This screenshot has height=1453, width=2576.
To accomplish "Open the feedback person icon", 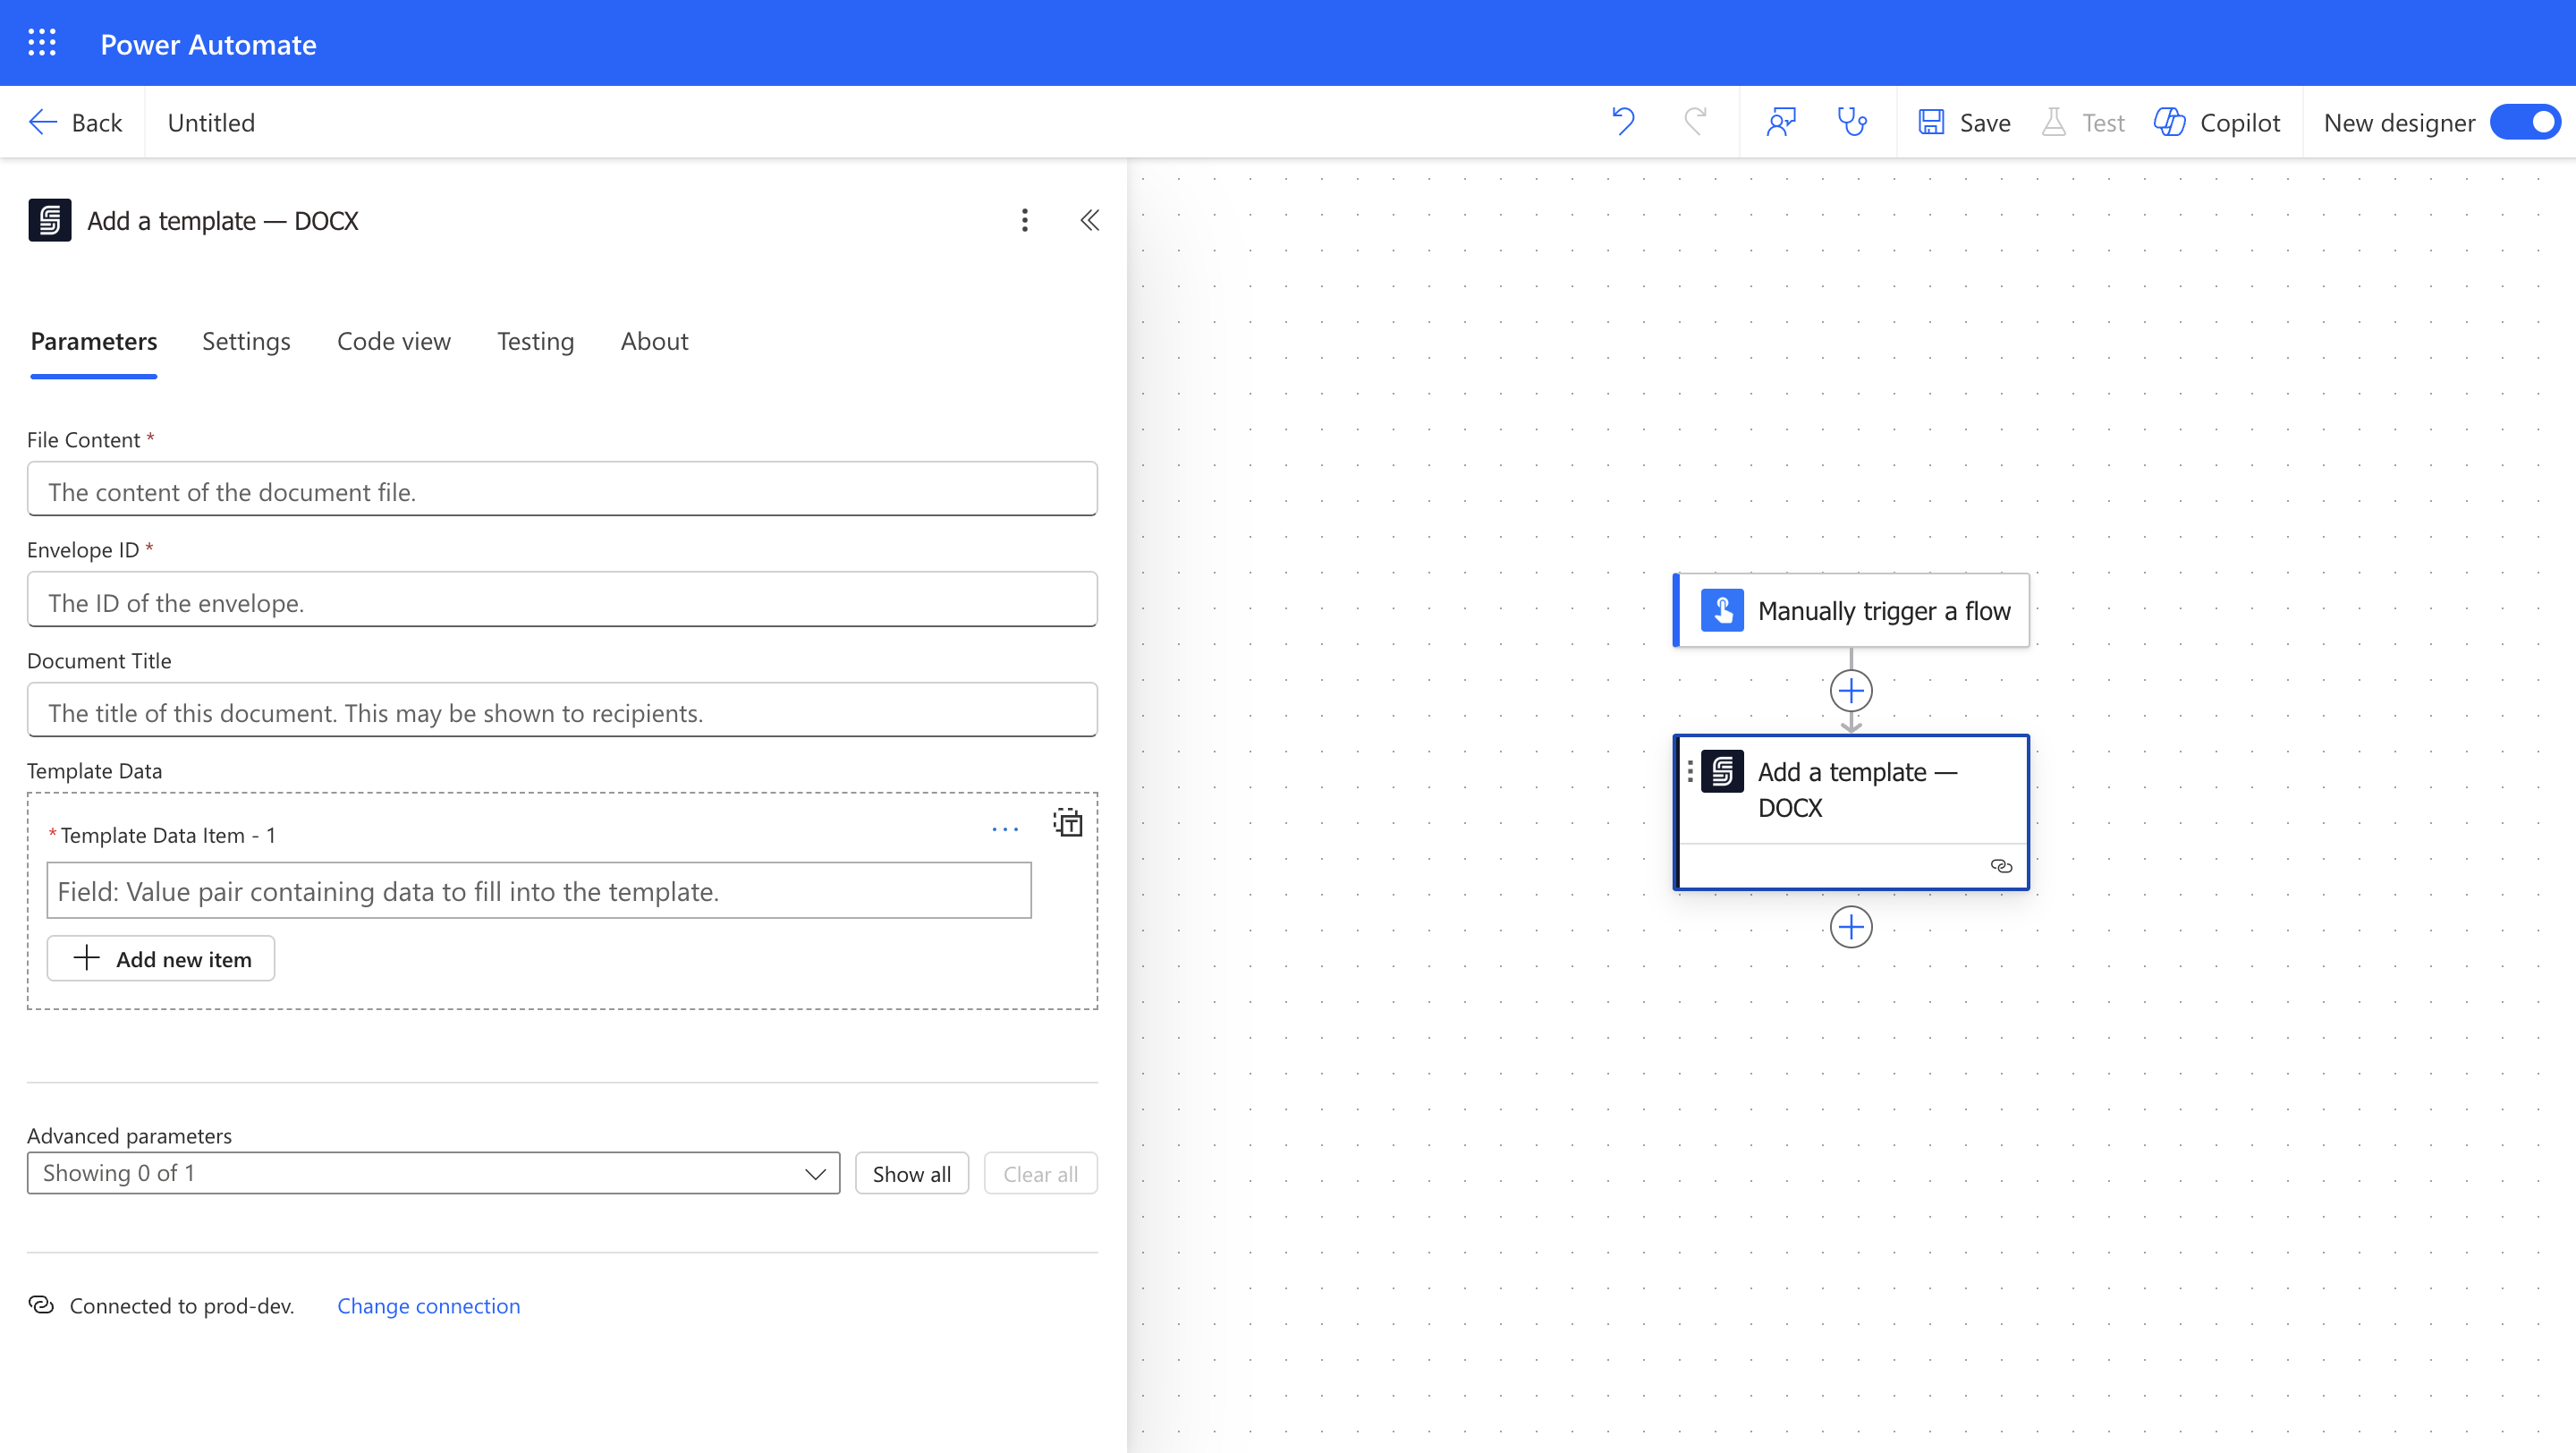I will pyautogui.click(x=1781, y=122).
